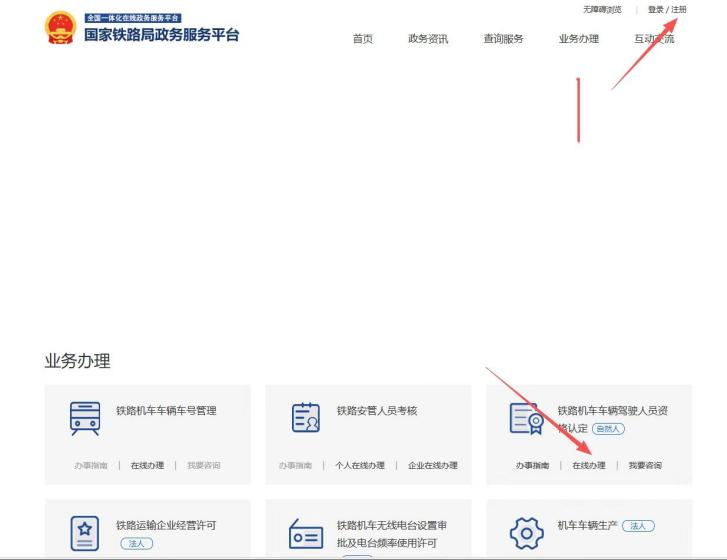Click the train icon for 铁路机车车辆车号管理

pos(85,418)
